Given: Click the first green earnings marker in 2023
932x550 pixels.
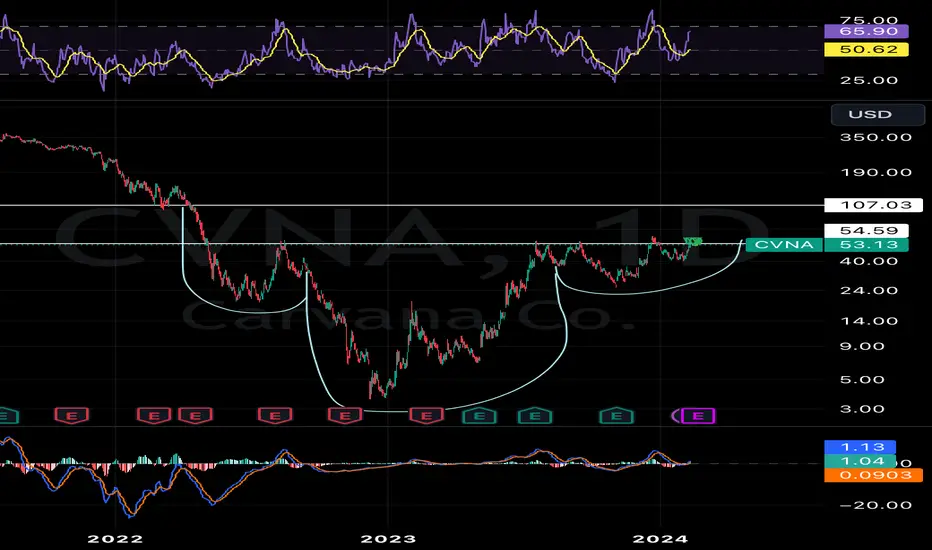Looking at the screenshot, I should coord(479,416).
